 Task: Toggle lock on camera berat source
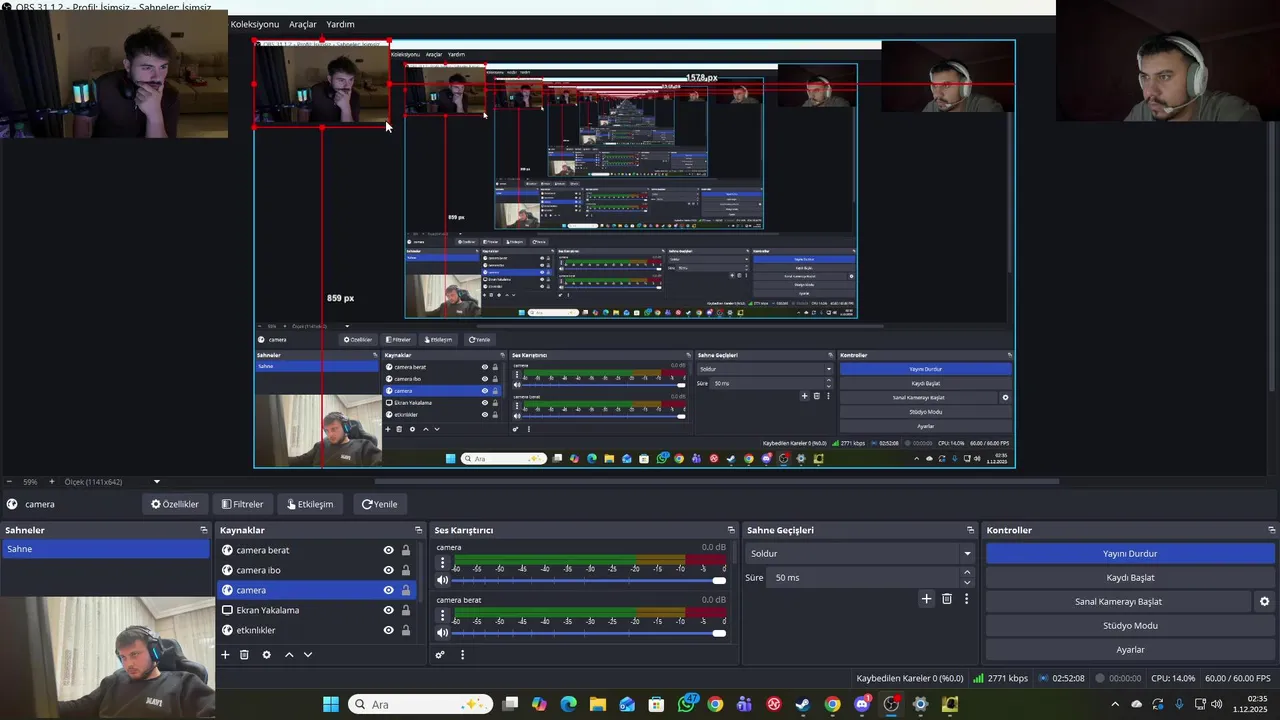pyautogui.click(x=406, y=550)
